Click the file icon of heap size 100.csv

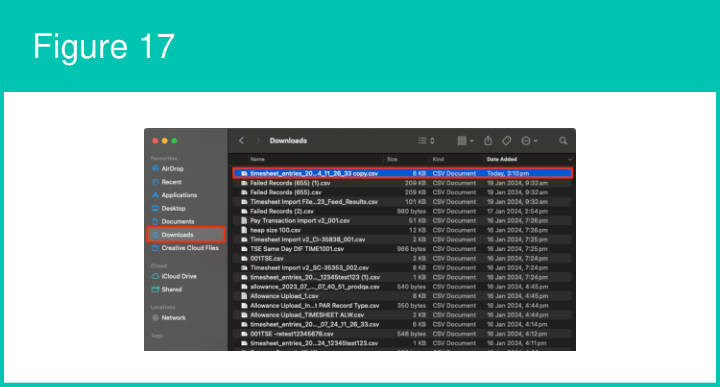click(x=244, y=230)
